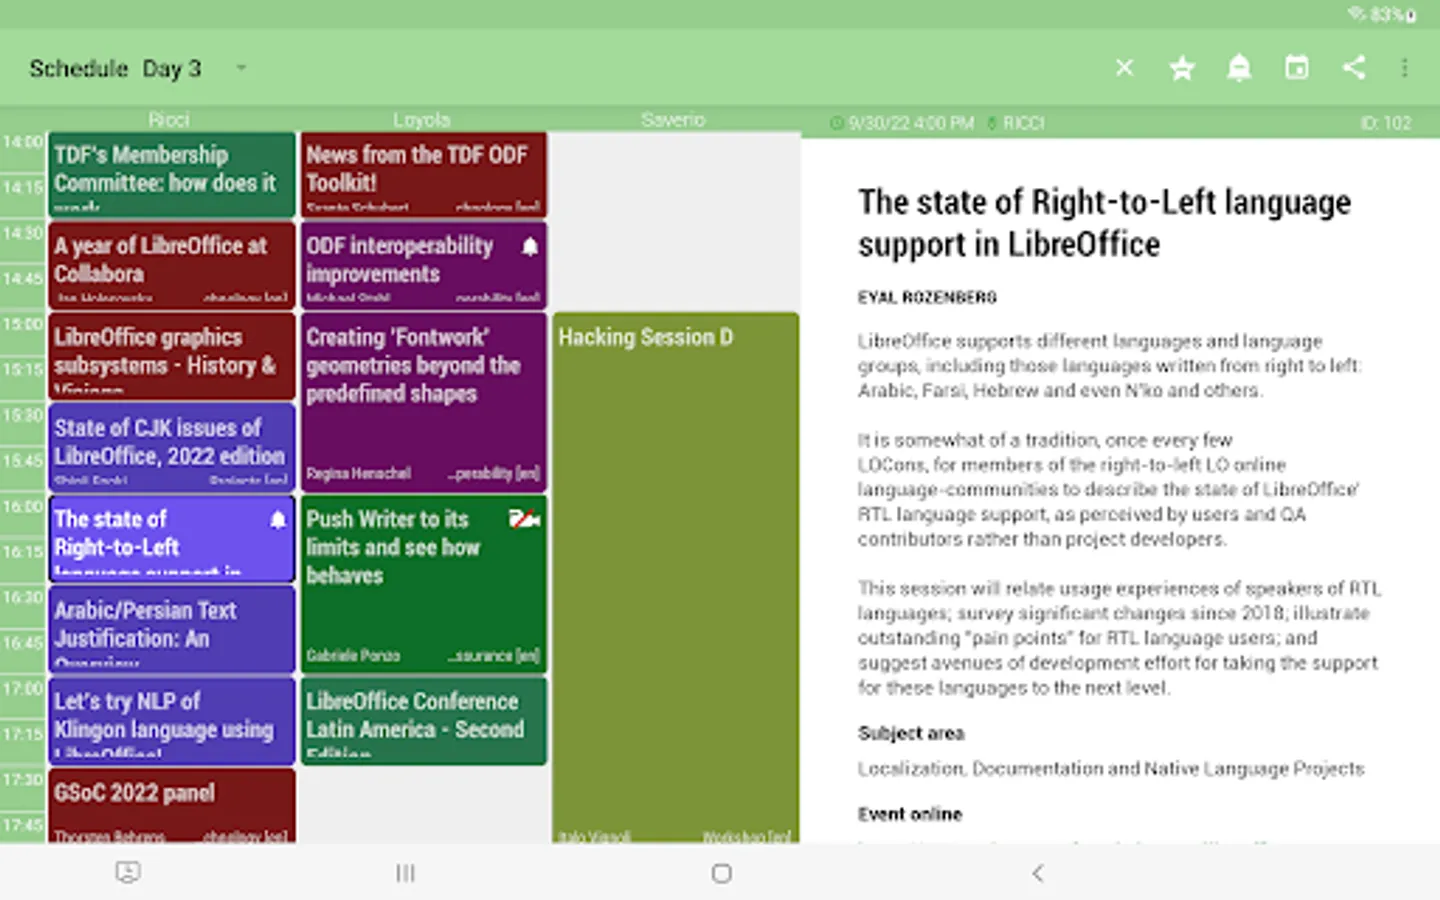Select the Saverio room column header
1440x900 pixels.
coord(673,120)
